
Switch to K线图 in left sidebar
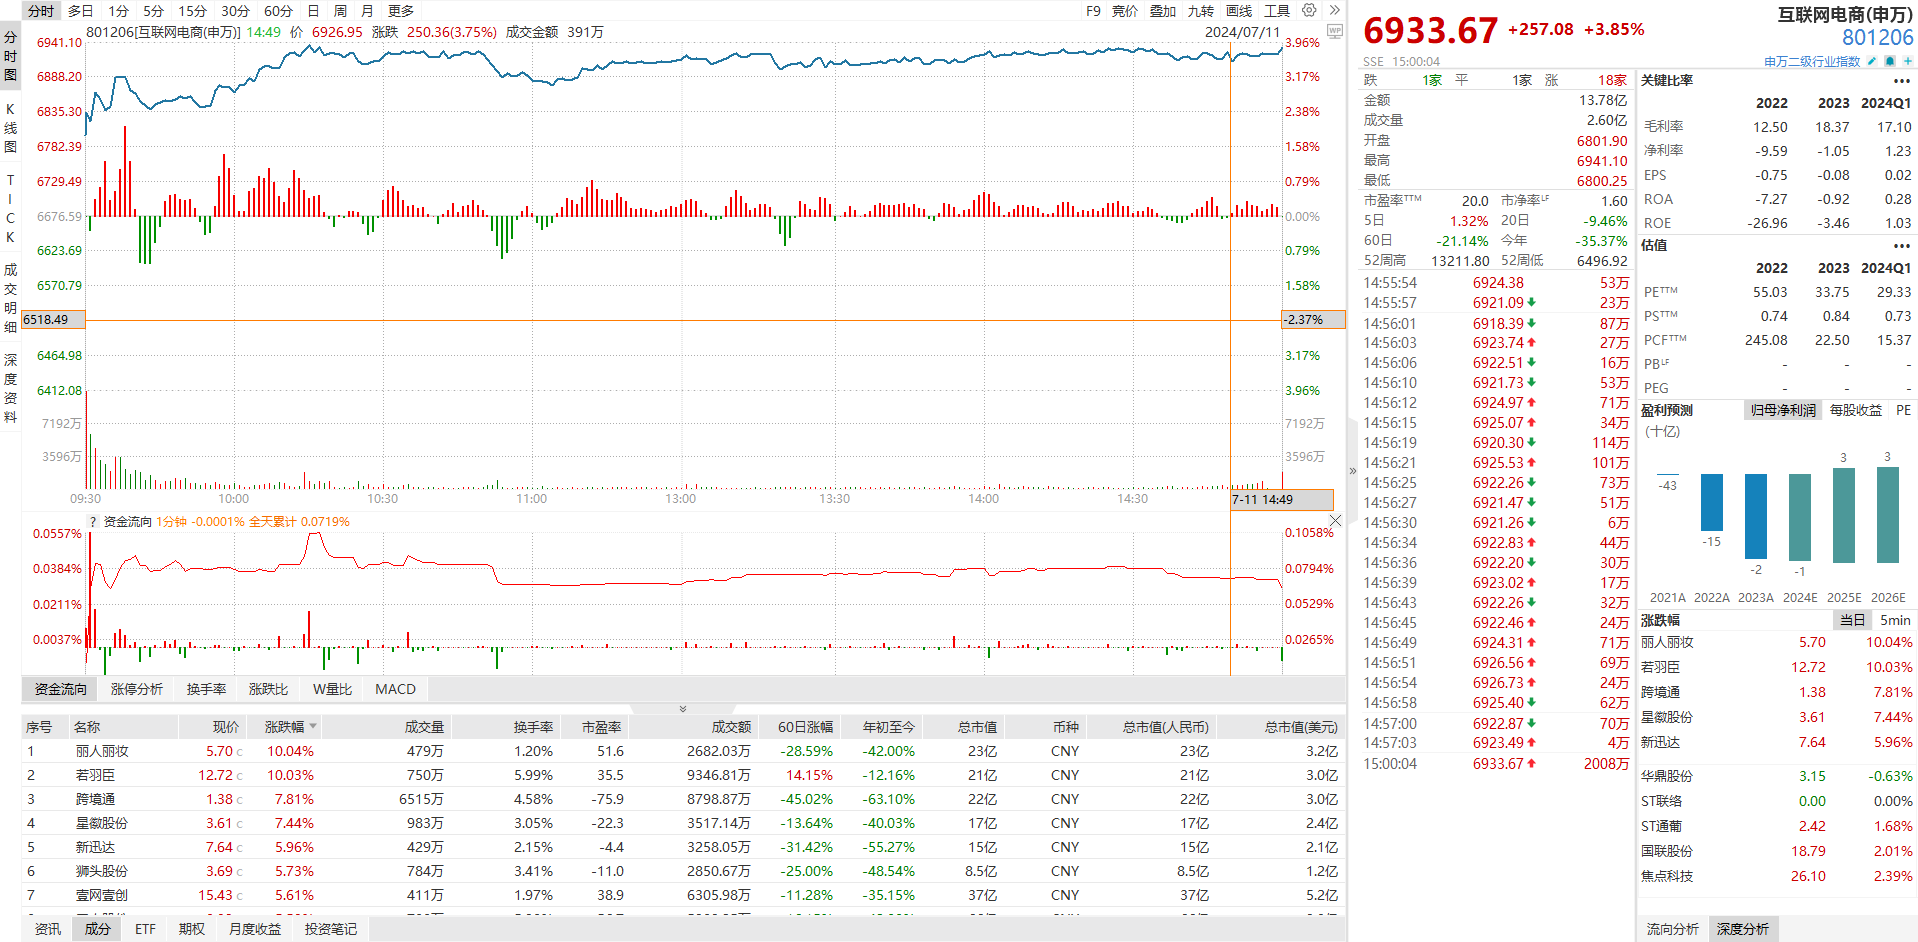click(x=10, y=128)
